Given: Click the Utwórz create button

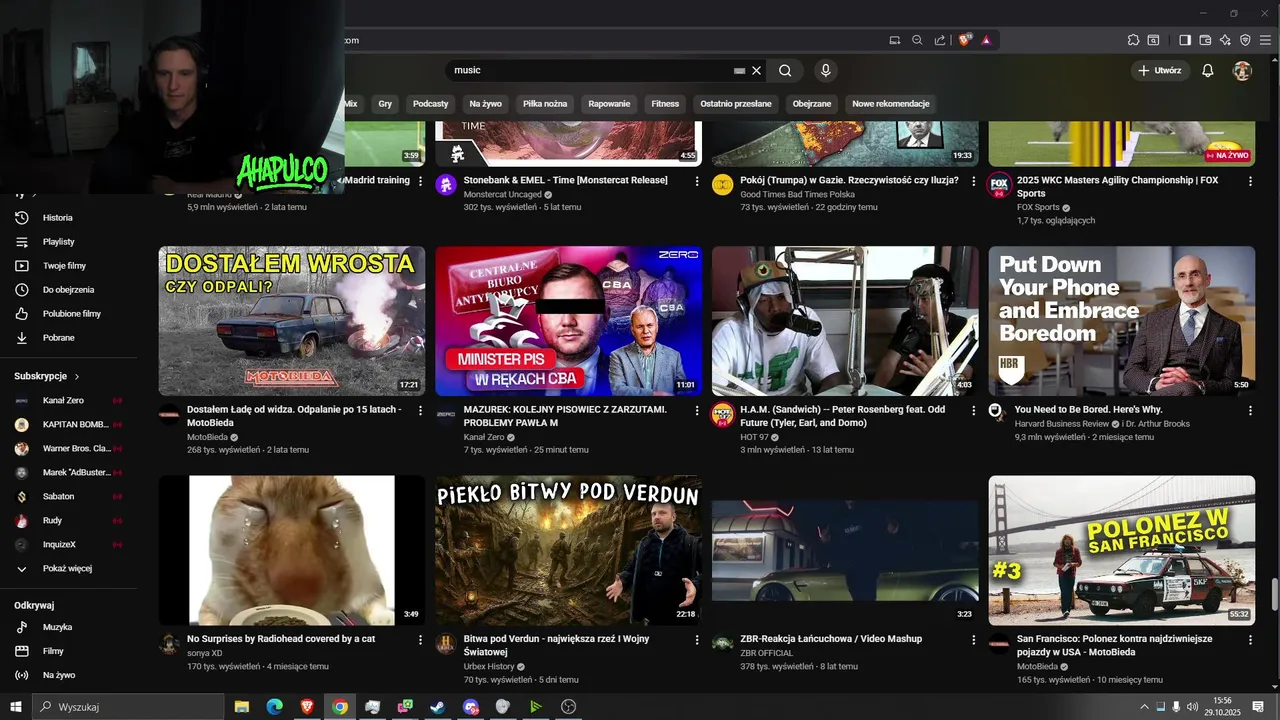Looking at the screenshot, I should point(1160,71).
